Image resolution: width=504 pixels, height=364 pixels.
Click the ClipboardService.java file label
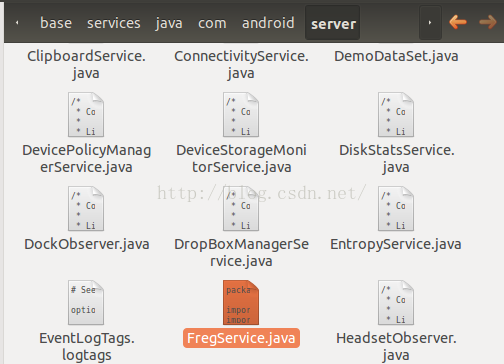pos(86,65)
